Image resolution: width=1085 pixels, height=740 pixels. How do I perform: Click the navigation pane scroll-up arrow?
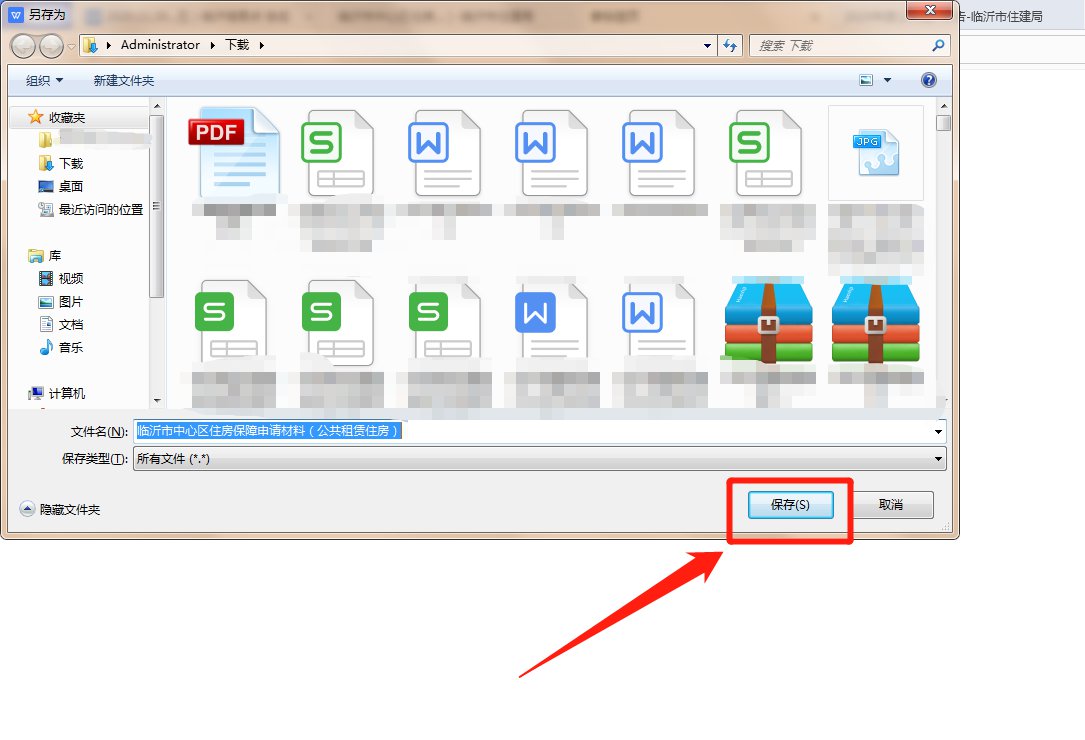coord(157,107)
